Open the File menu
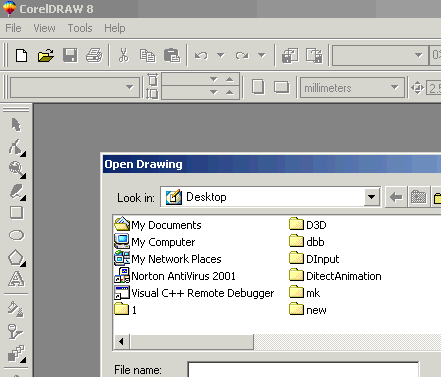Screen dimensions: 441x377 [13, 28]
